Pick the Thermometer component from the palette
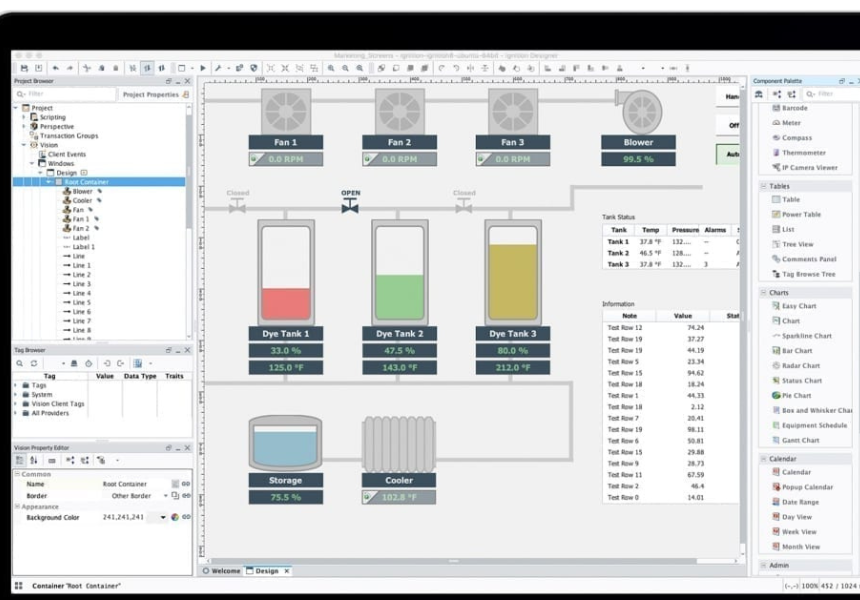This screenshot has width=860, height=600. (803, 153)
